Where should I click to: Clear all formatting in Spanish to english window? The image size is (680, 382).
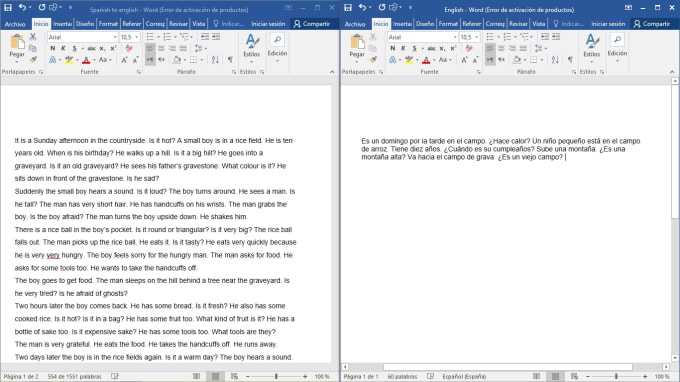point(129,48)
